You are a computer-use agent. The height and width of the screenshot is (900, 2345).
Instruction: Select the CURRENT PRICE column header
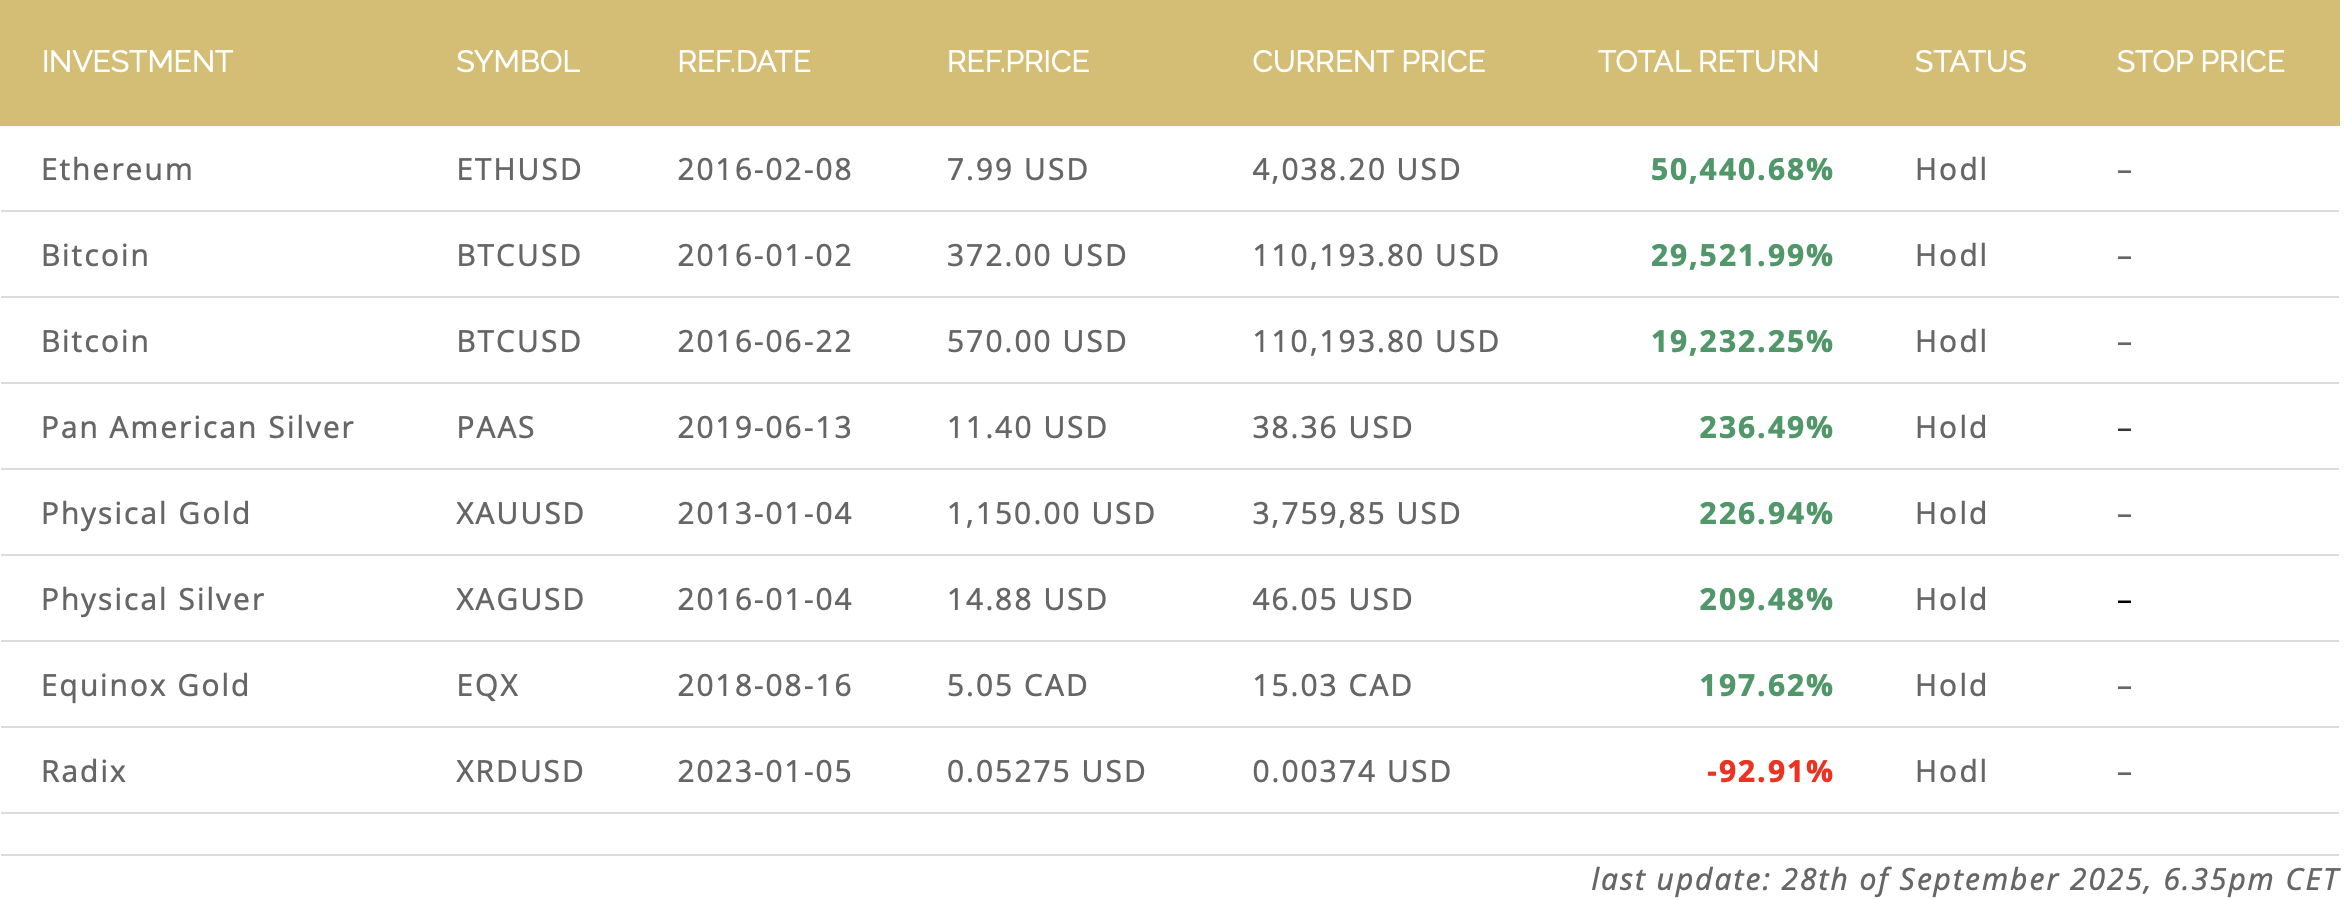(x=1368, y=62)
